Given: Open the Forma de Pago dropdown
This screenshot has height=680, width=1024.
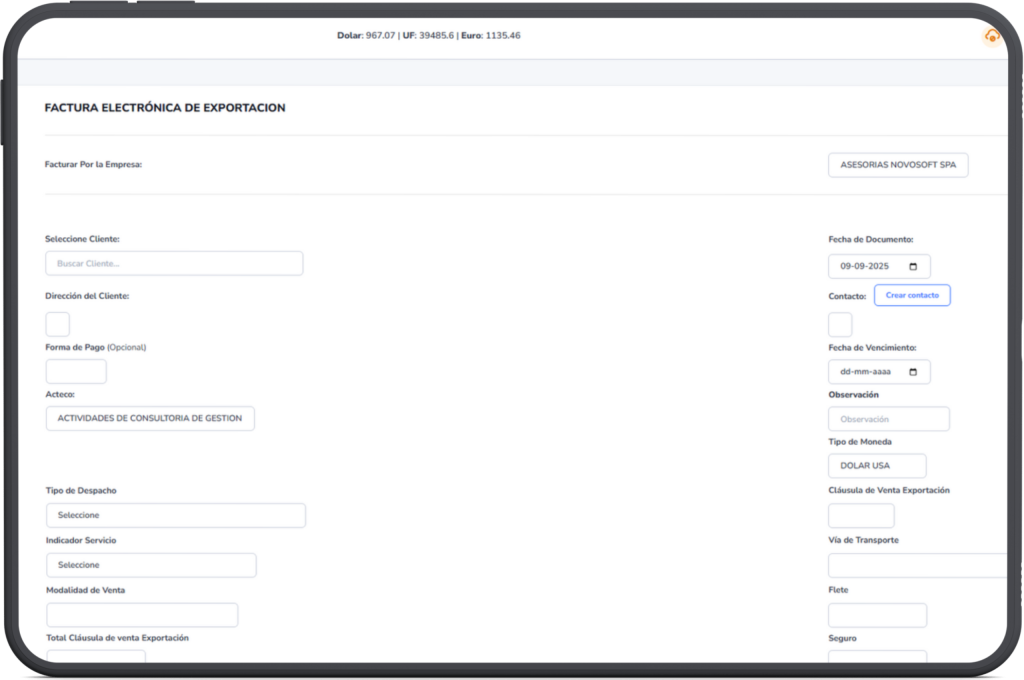Looking at the screenshot, I should coord(76,372).
